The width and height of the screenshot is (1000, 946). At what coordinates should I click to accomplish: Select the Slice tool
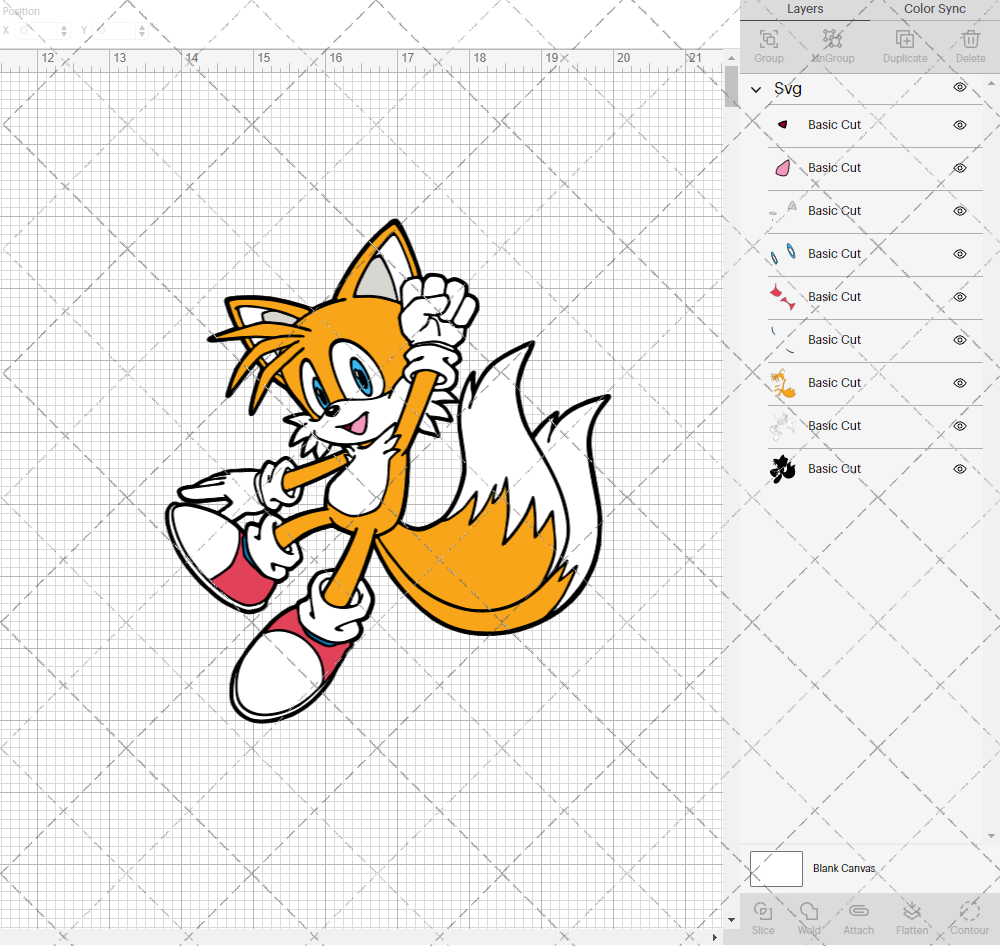click(763, 915)
